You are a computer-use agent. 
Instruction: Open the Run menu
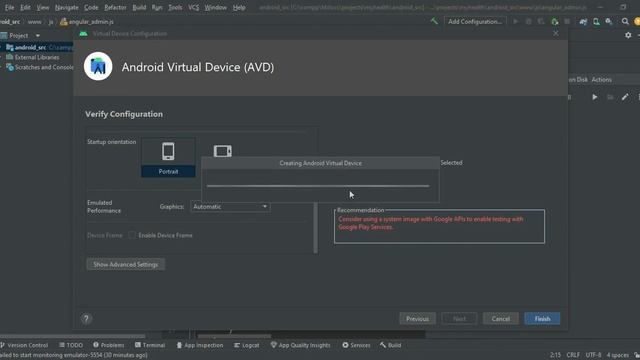(157, 7)
